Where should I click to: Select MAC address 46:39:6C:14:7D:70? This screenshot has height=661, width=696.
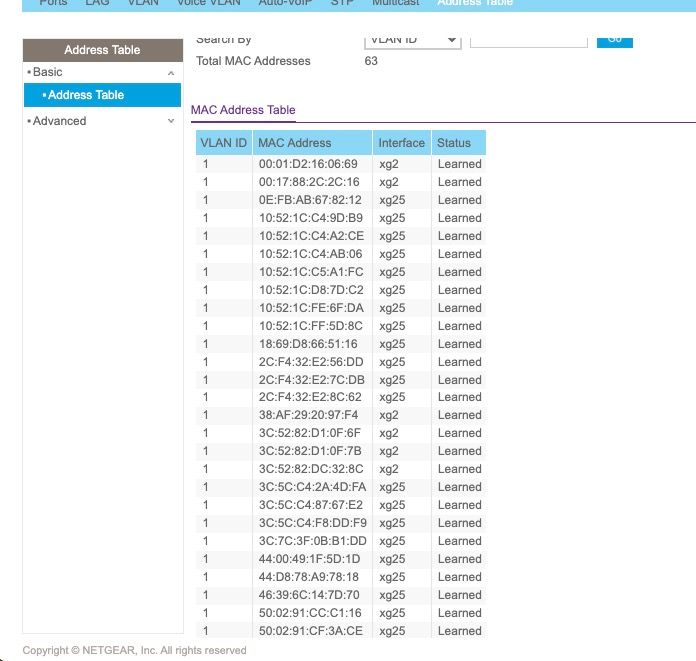309,595
